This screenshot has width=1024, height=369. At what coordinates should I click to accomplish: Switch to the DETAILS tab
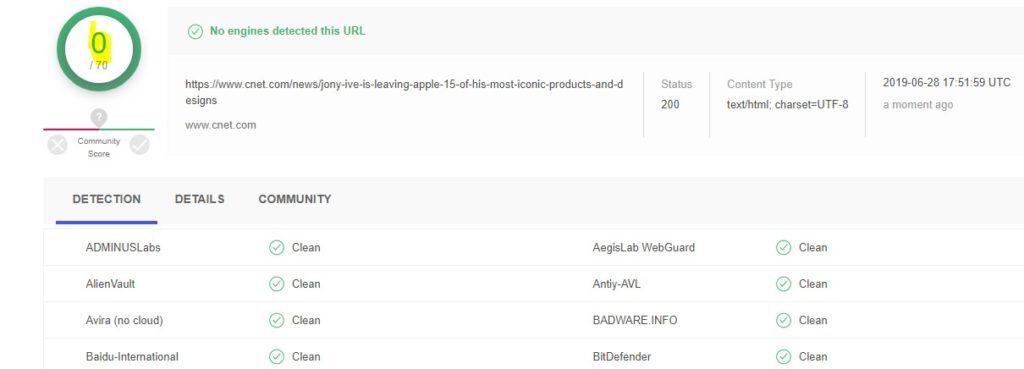200,199
